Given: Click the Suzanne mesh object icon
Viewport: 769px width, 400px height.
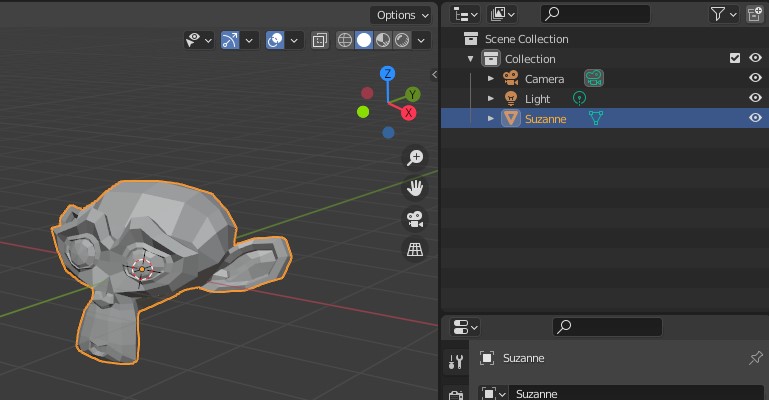Looking at the screenshot, I should pos(511,118).
